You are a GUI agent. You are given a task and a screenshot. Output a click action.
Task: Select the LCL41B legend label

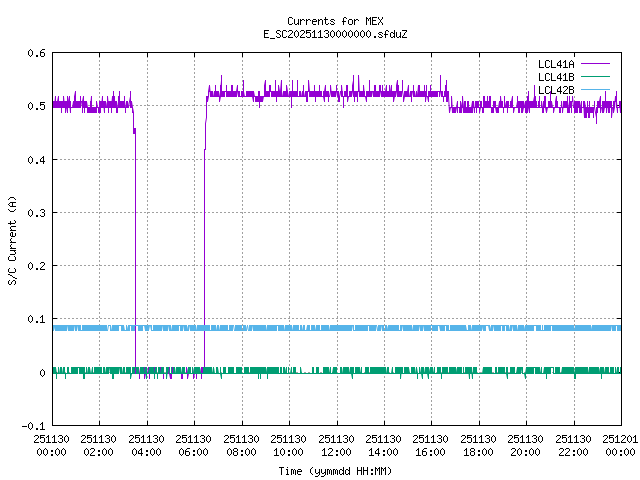[x=555, y=77]
